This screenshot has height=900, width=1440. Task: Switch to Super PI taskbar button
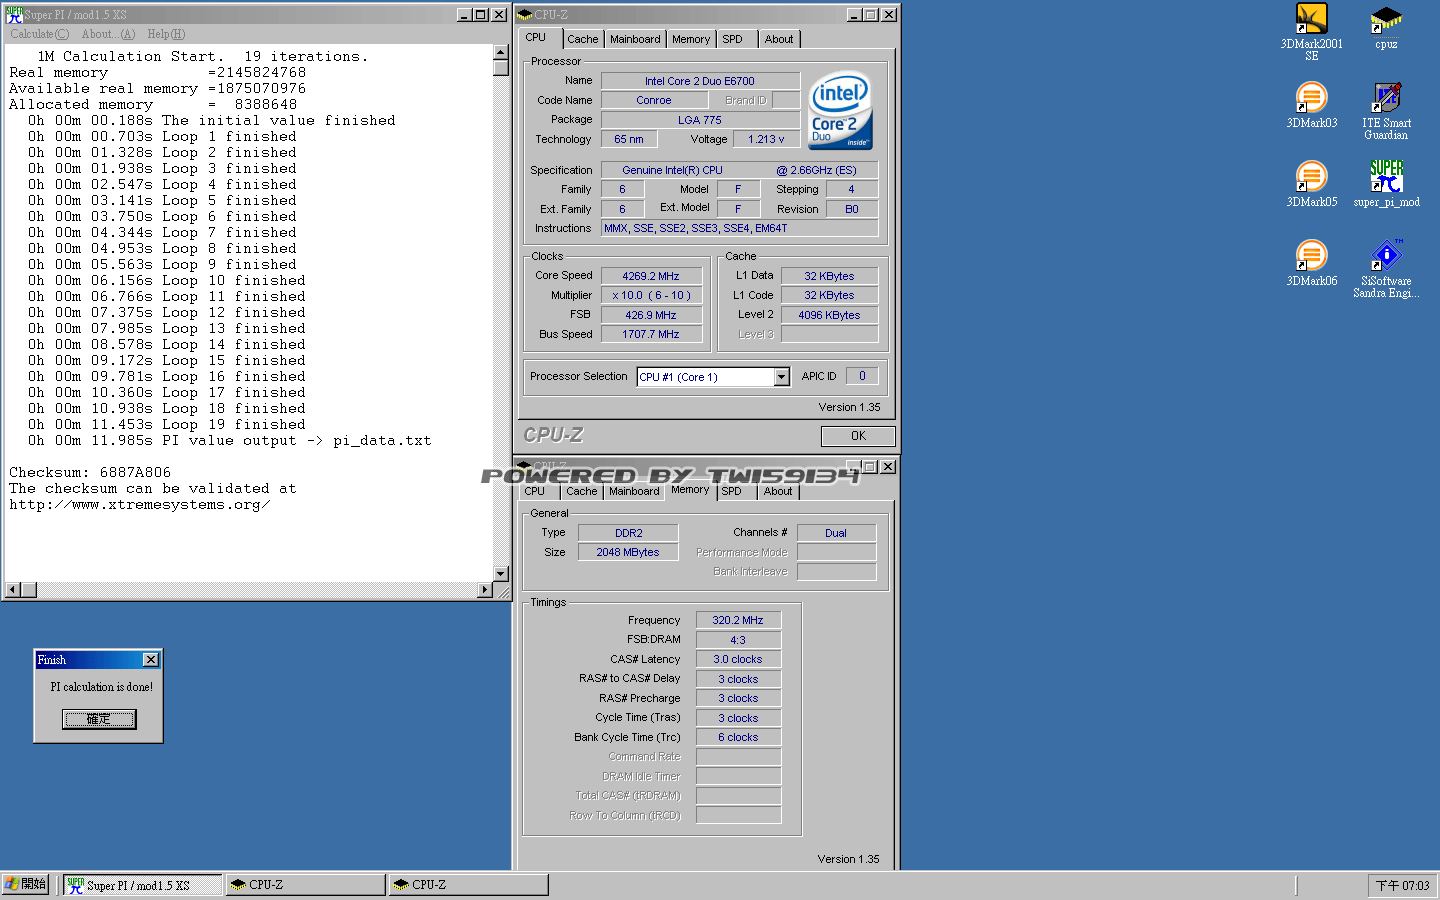[x=142, y=885]
